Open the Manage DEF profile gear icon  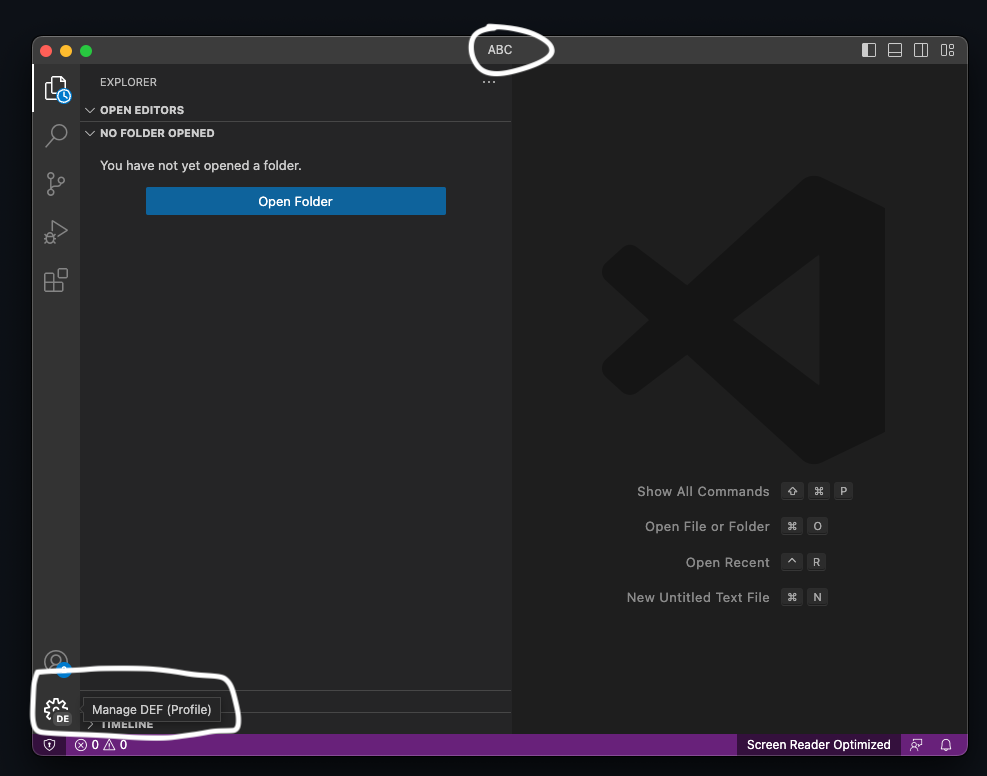point(55,709)
